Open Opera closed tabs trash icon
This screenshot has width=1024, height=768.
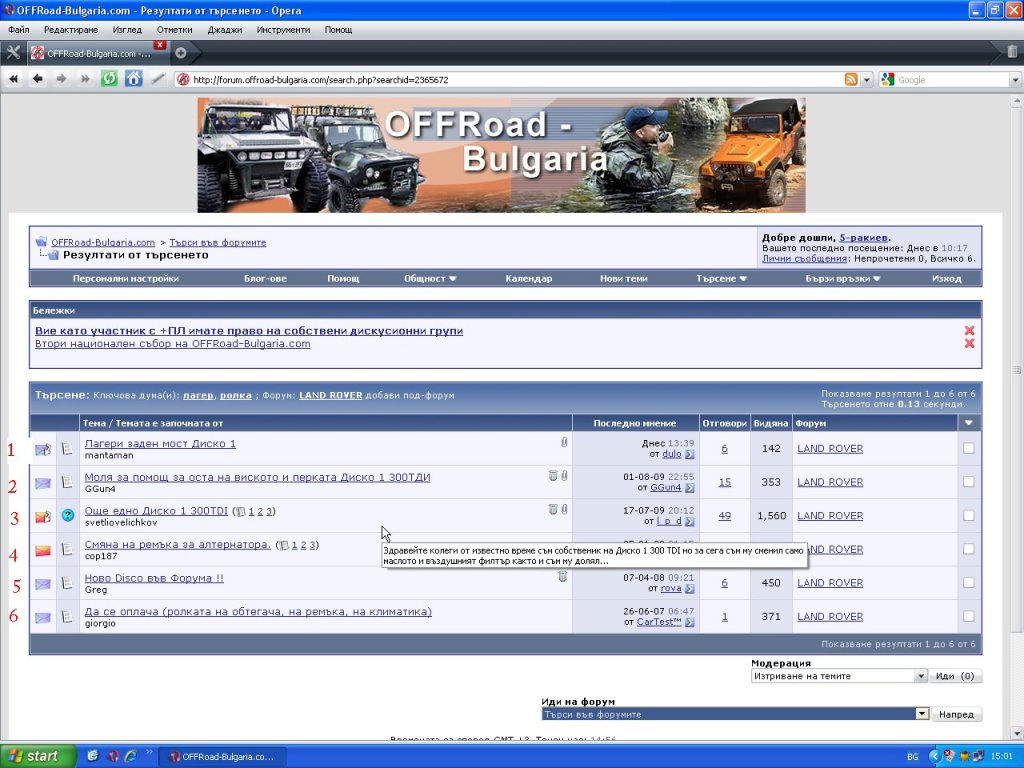[x=1012, y=52]
